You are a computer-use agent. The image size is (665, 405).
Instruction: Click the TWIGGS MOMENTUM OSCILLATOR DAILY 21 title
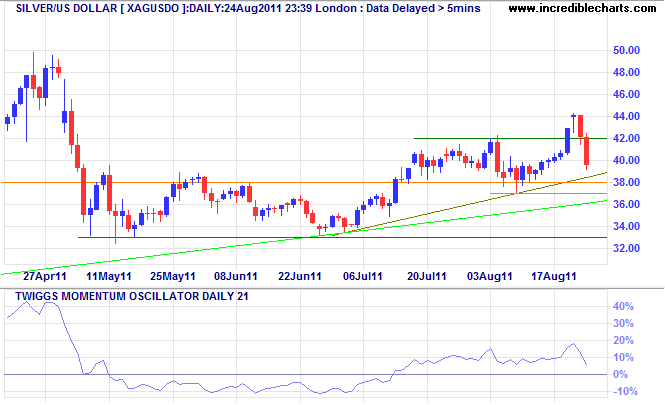[131, 296]
